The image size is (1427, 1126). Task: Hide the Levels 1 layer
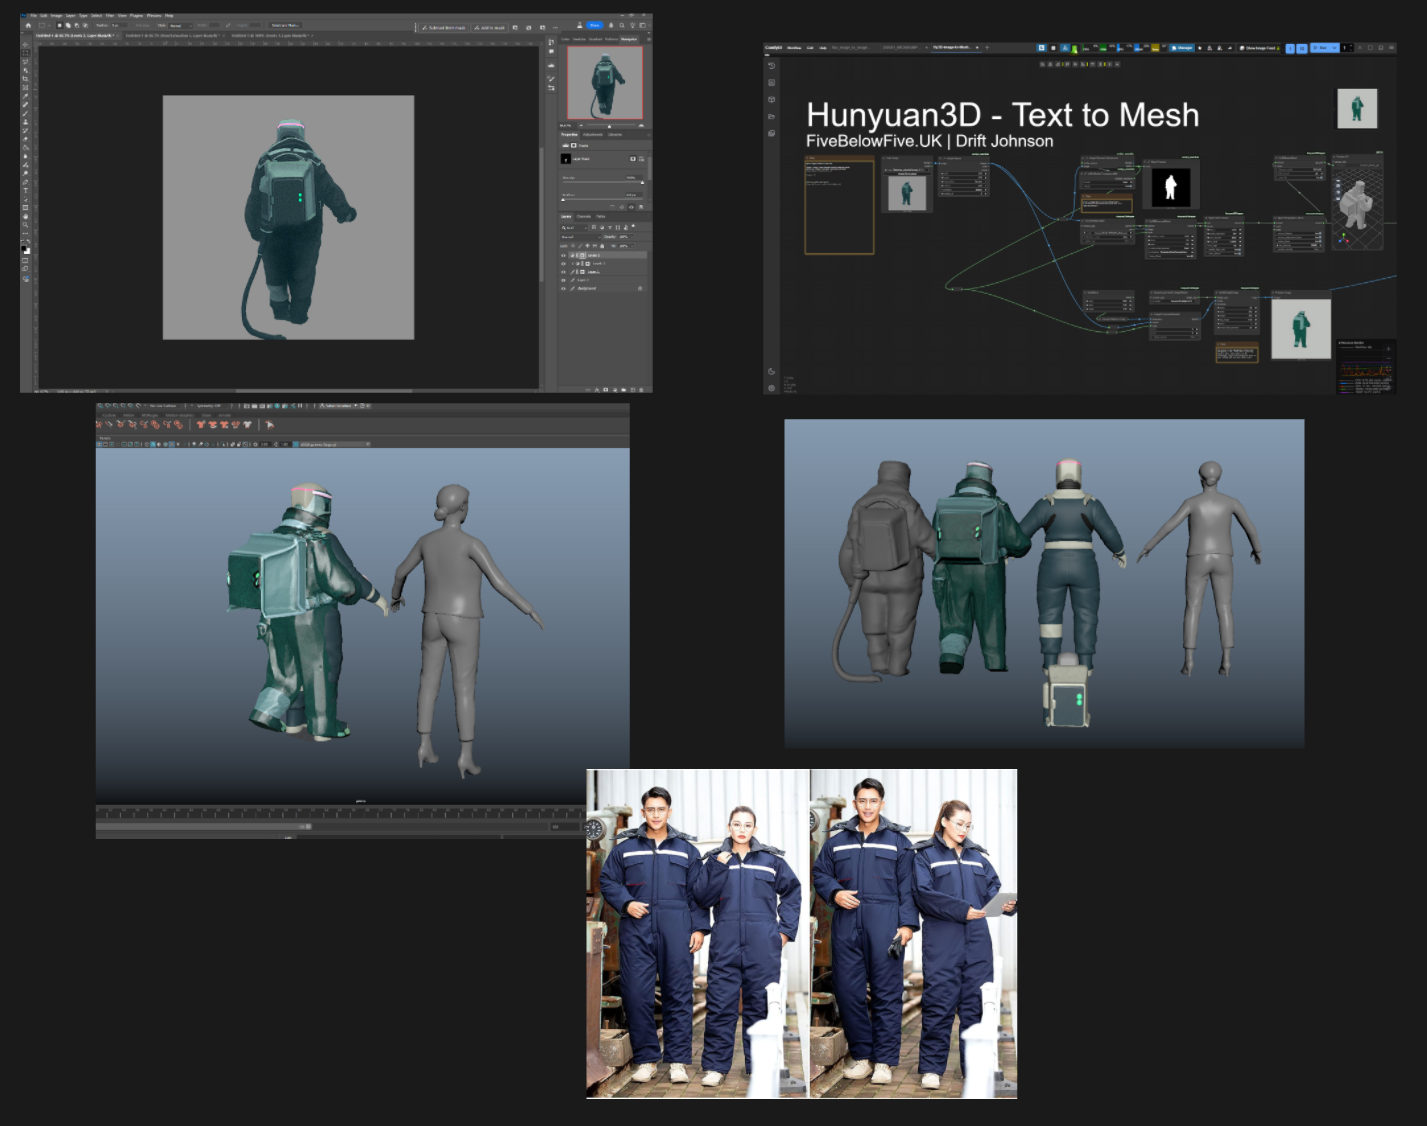[x=563, y=264]
